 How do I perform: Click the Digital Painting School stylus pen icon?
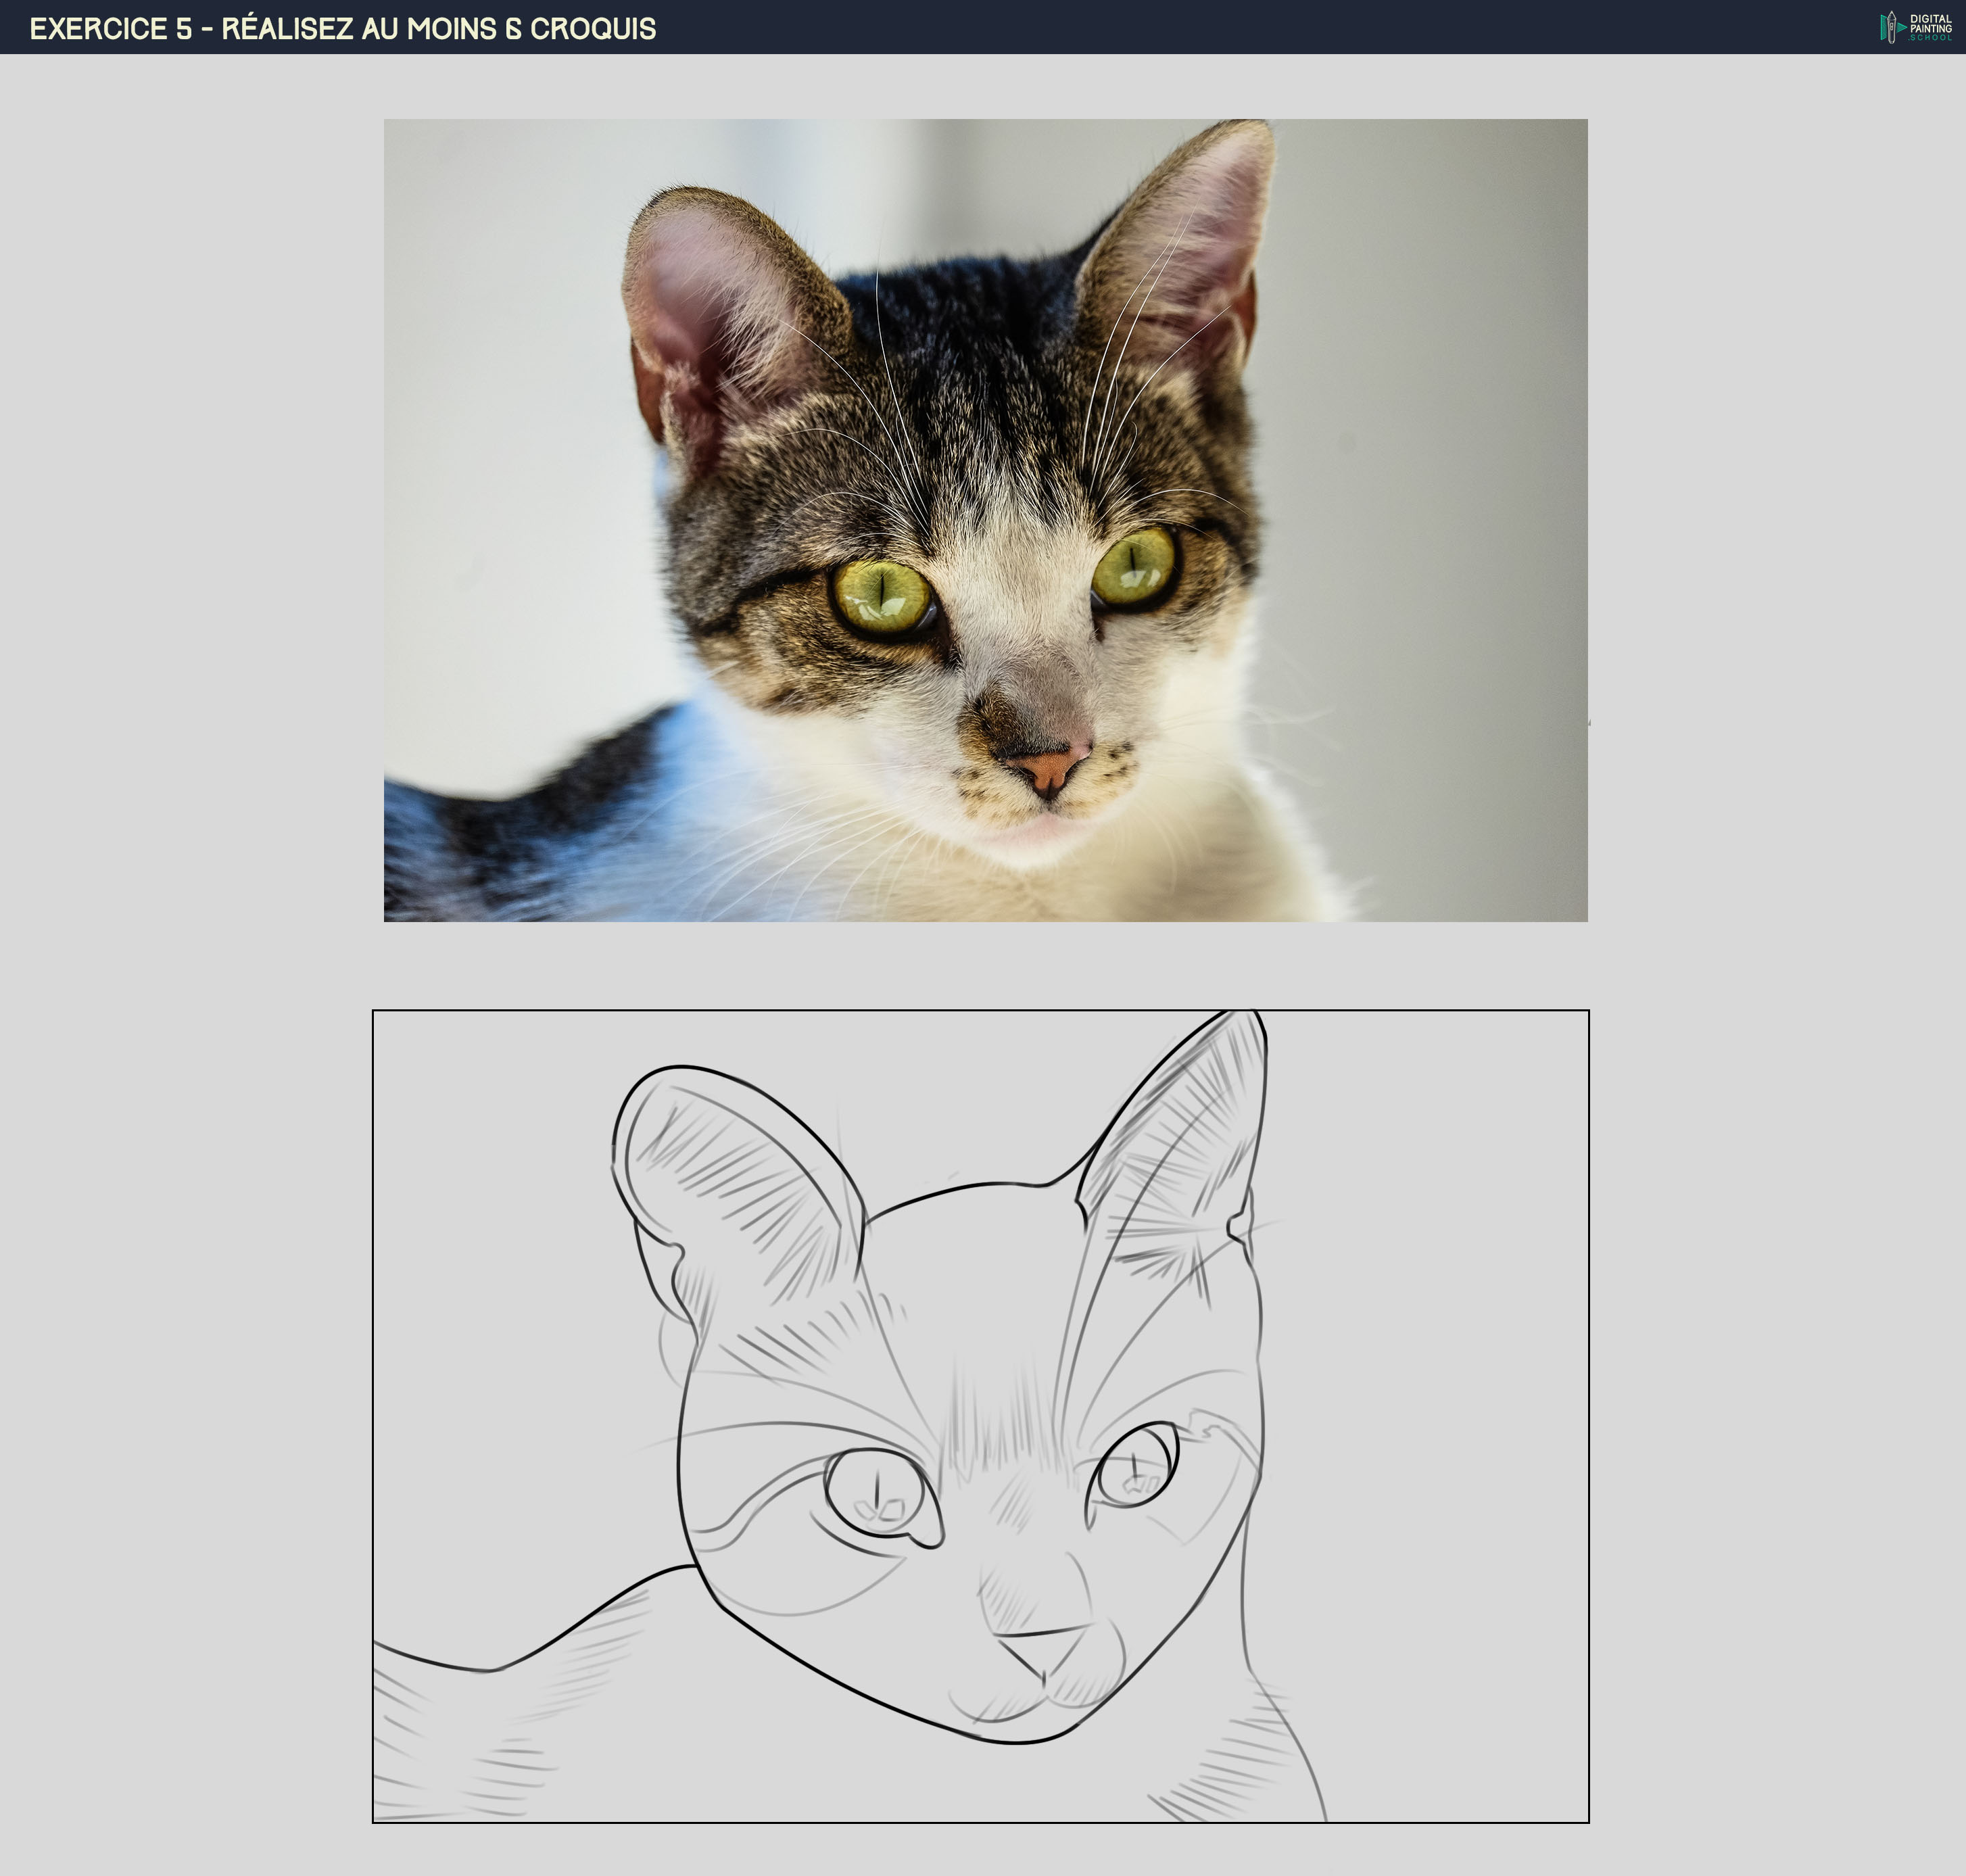pos(1892,28)
